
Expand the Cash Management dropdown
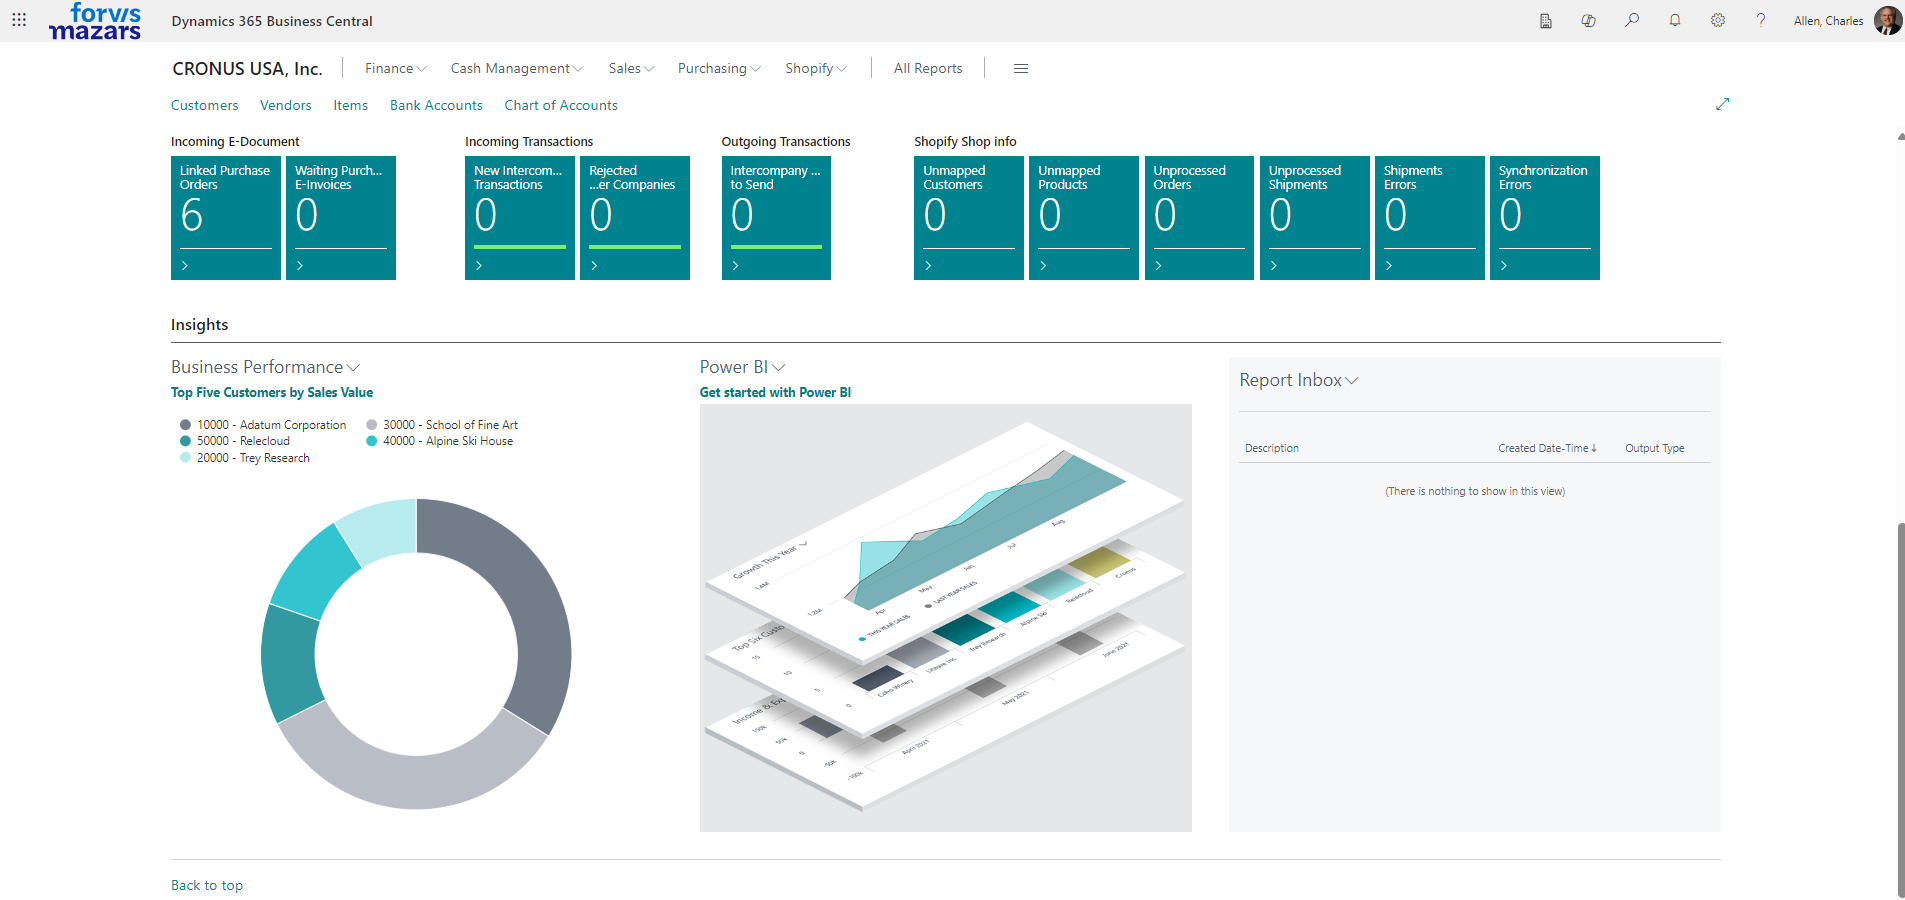(x=516, y=69)
